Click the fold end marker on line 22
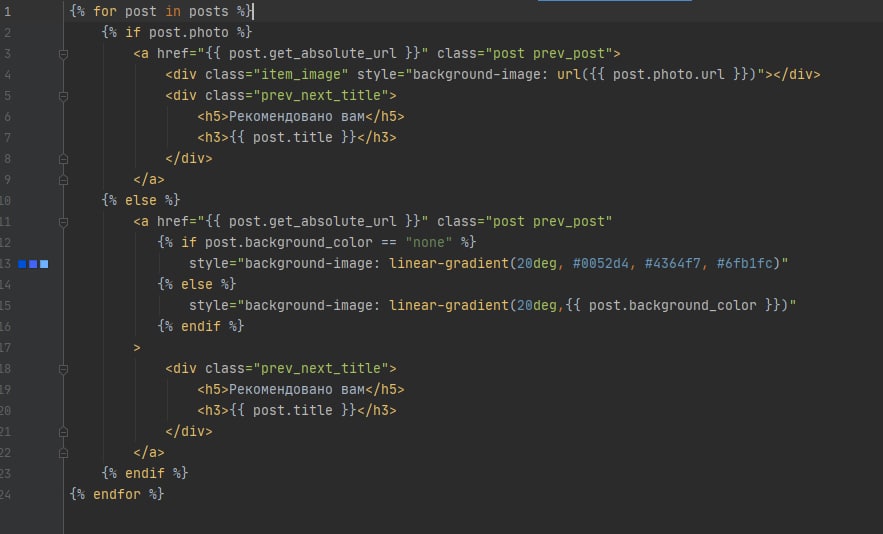 click(63, 453)
